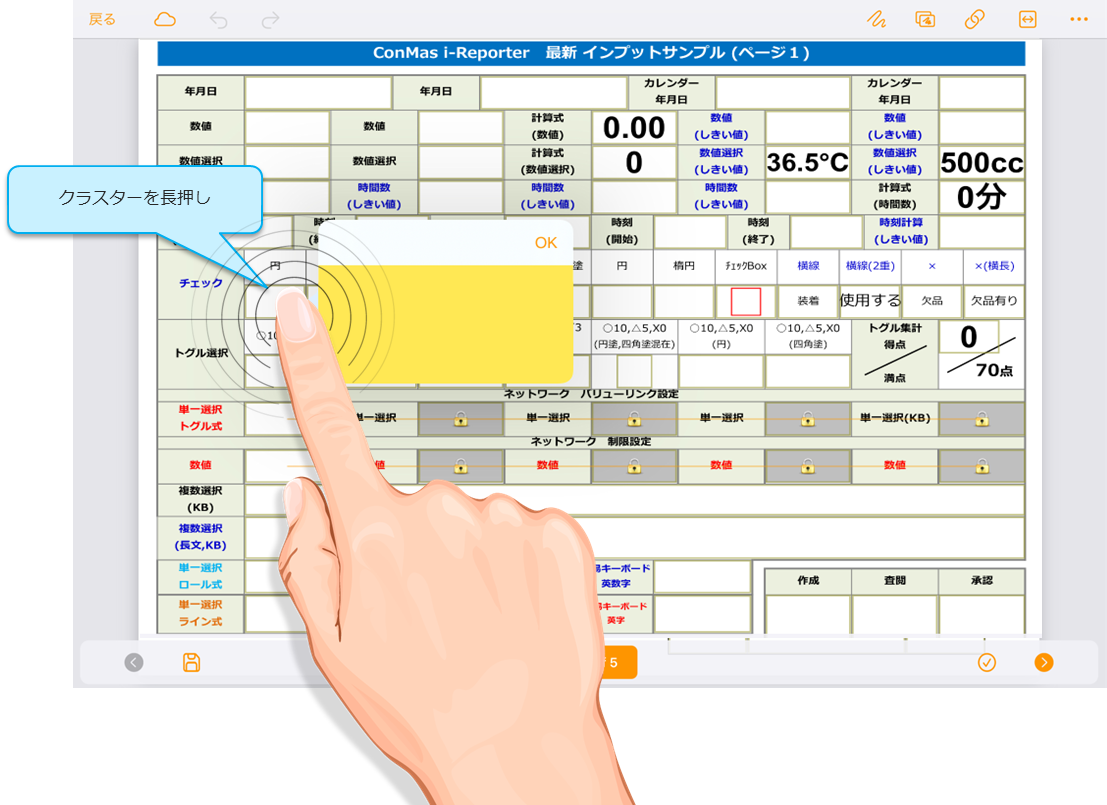Tap the fit-width icon in top bar
The width and height of the screenshot is (1107, 805).
[1027, 19]
